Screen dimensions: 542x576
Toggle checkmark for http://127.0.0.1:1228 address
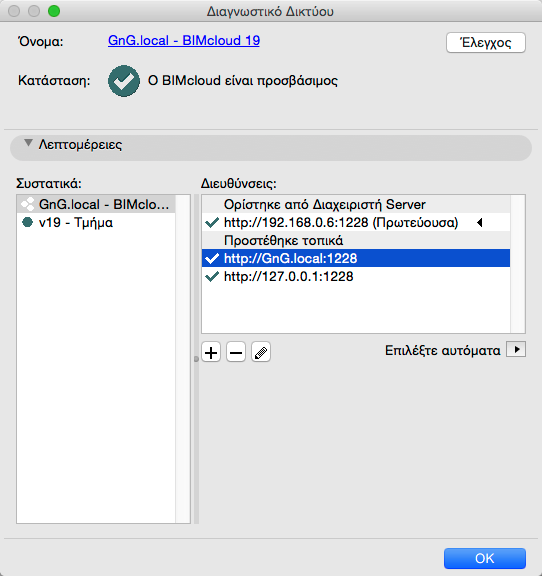(x=212, y=276)
